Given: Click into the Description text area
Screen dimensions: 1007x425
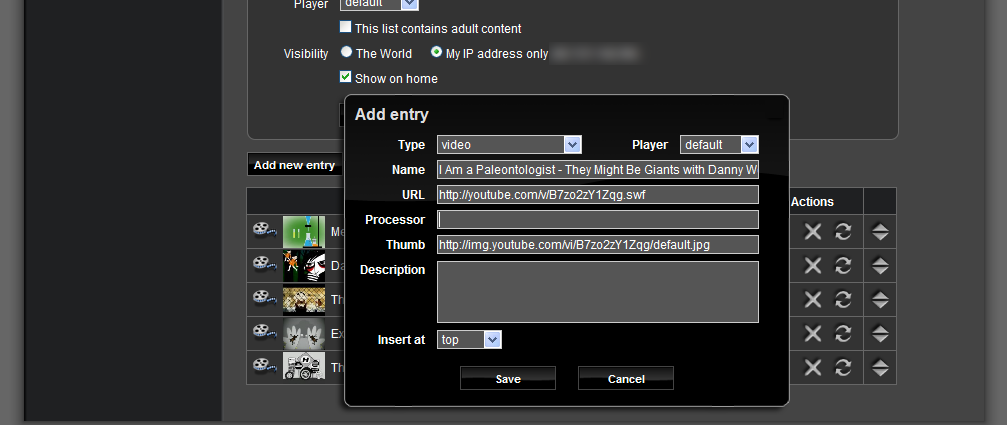Looking at the screenshot, I should pyautogui.click(x=598, y=292).
